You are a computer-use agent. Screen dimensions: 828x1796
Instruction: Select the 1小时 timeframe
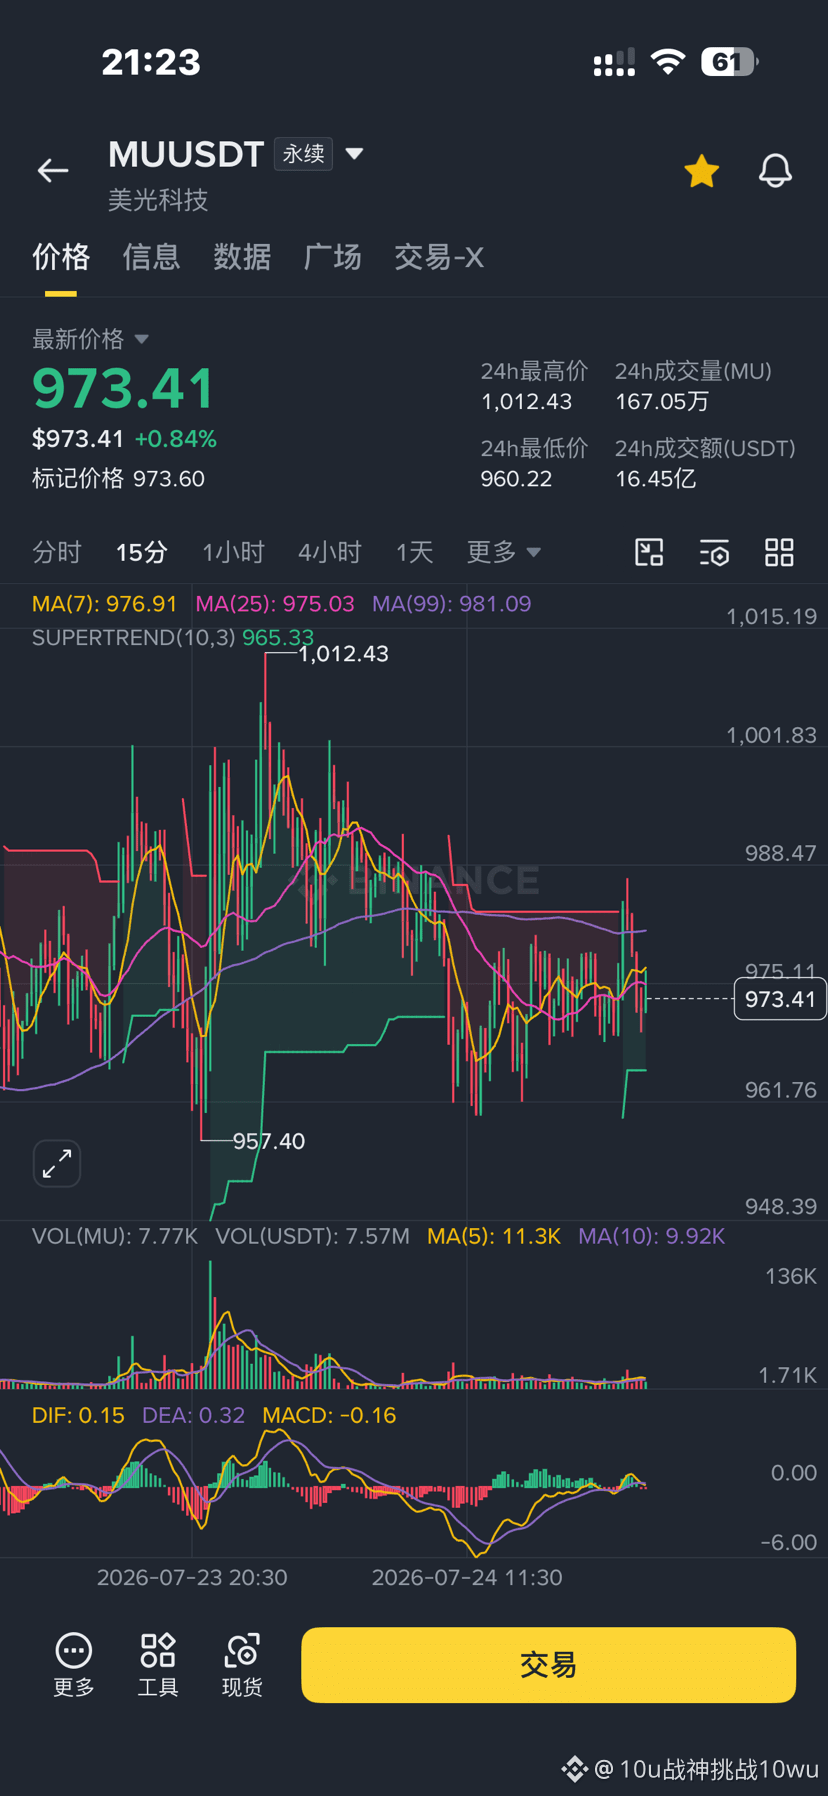pyautogui.click(x=233, y=552)
